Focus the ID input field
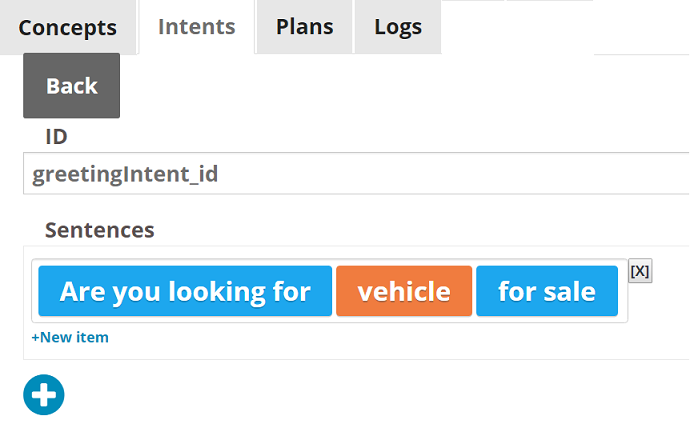 point(356,174)
